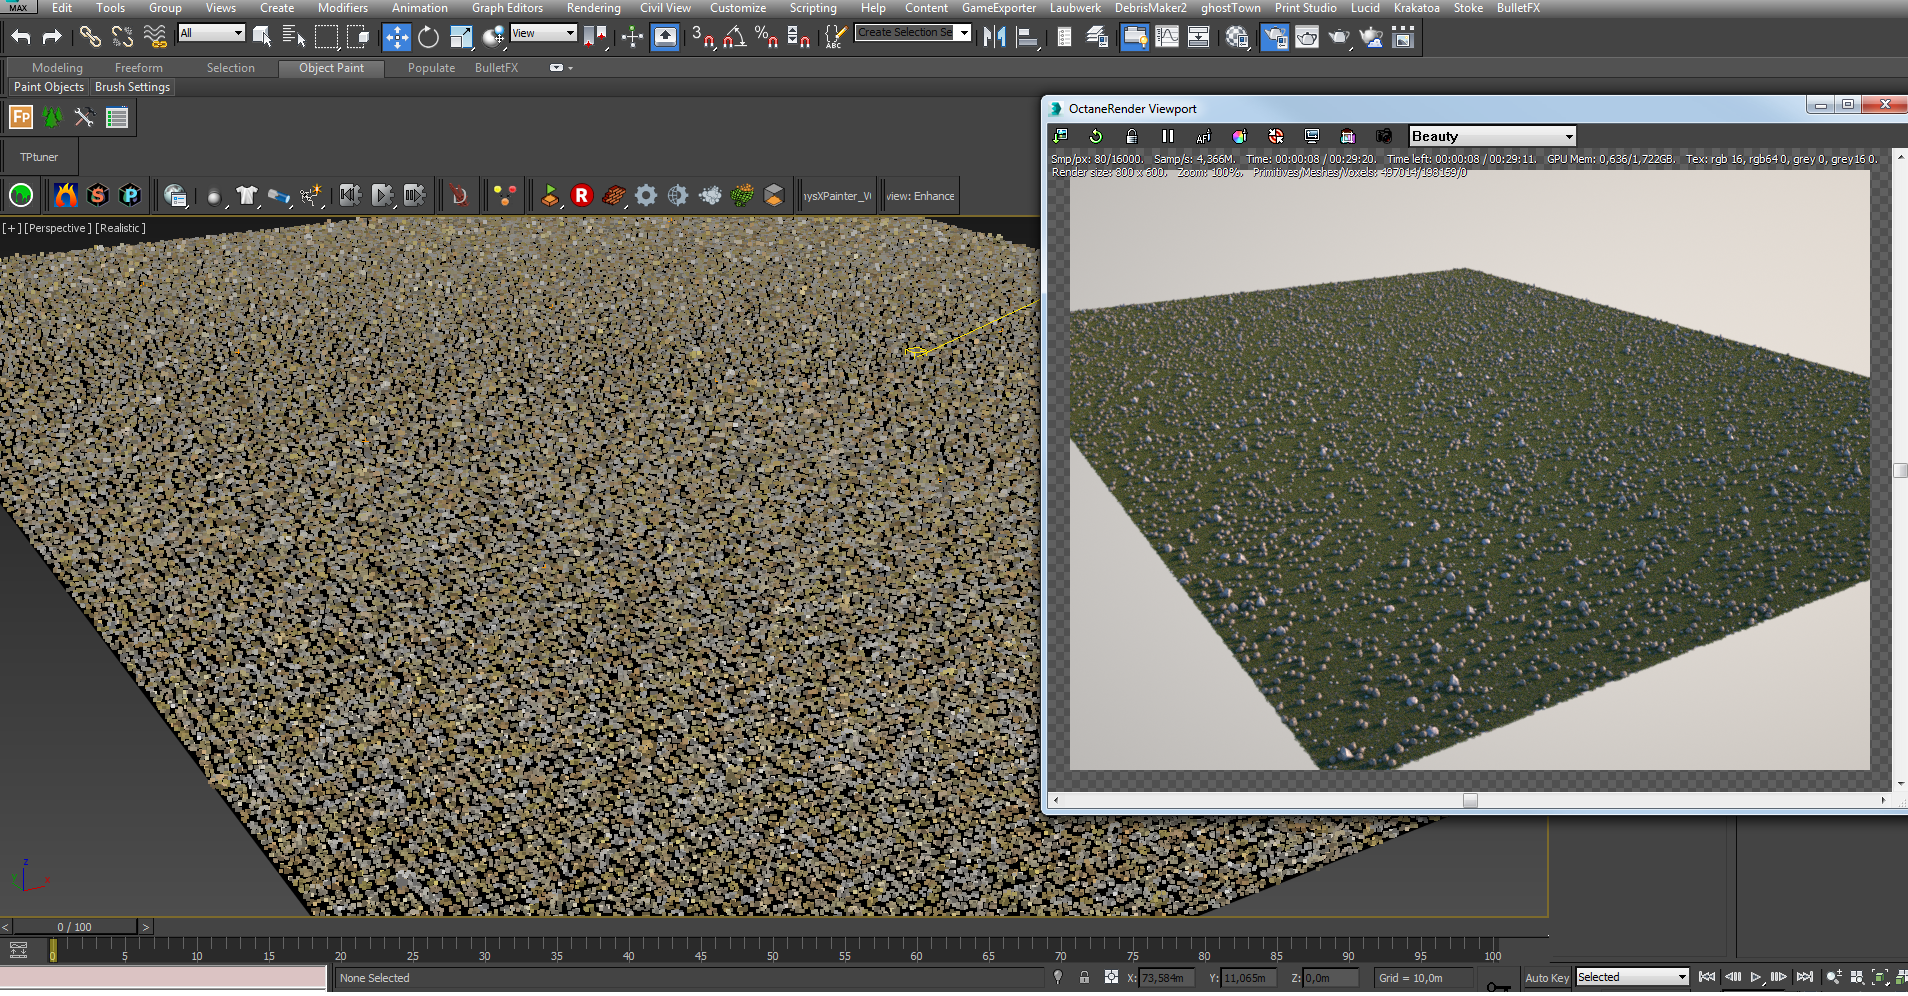Click the Unlink Selection icon
This screenshot has width=1908, height=996.
coord(122,38)
